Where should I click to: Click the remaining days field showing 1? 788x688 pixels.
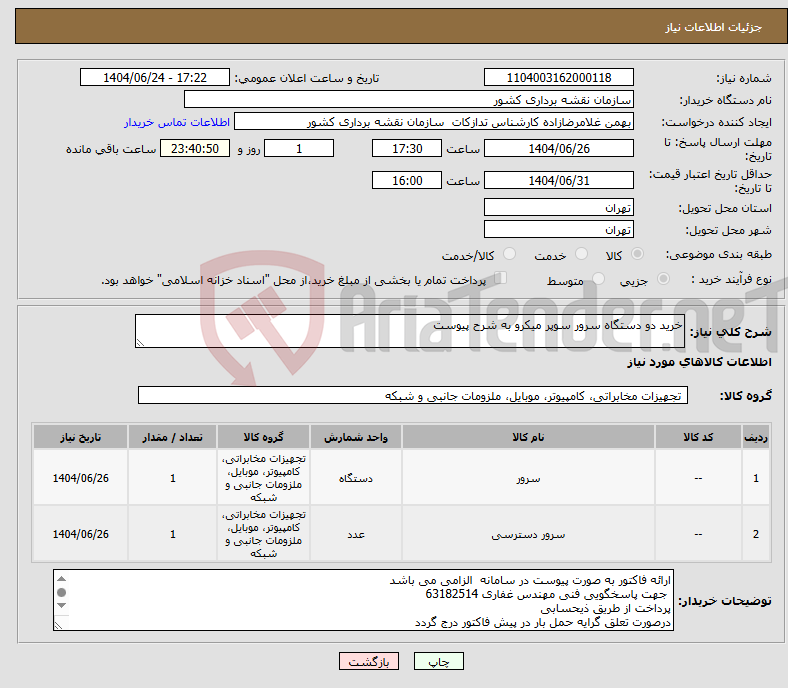pyautogui.click(x=299, y=149)
